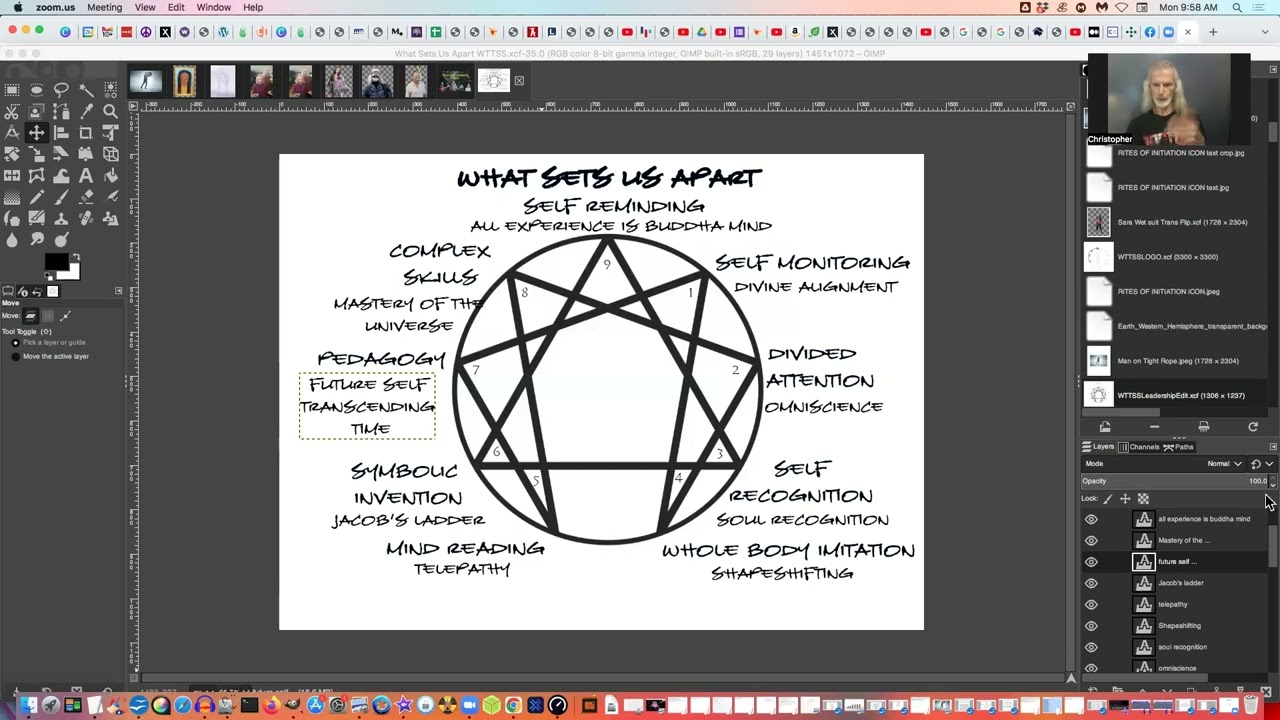Select the Gradient tool
This screenshot has width=1280, height=720.
coord(12,197)
